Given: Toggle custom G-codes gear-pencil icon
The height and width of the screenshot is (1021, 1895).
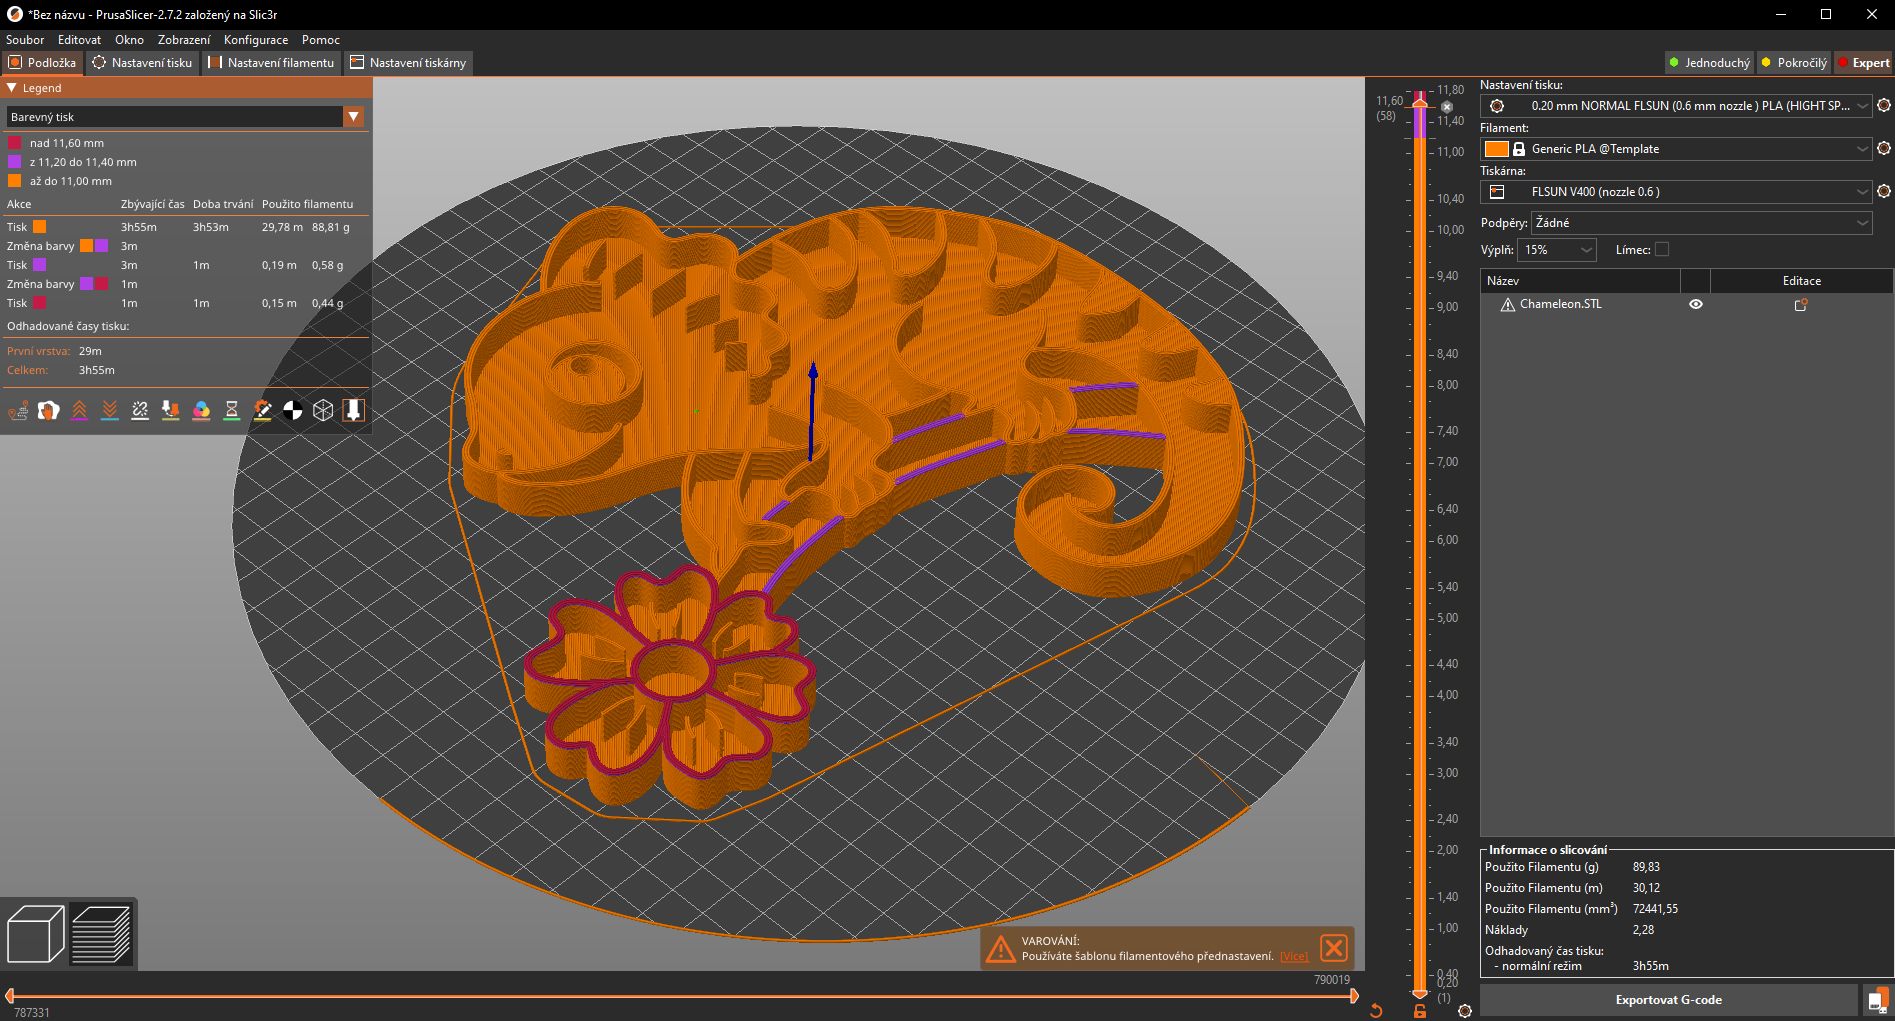Looking at the screenshot, I should tap(262, 410).
